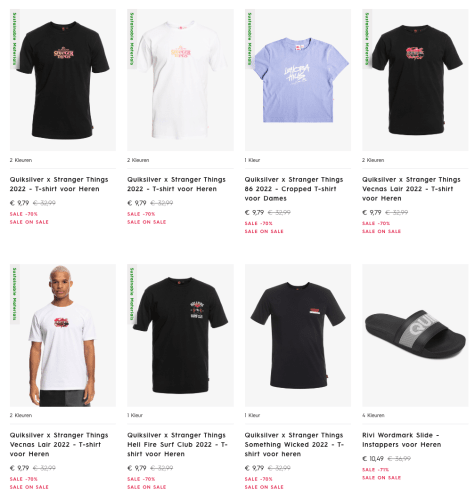475x500 pixels.
Task: Open the Hell Fire Surf Club shirt image
Action: (180, 335)
